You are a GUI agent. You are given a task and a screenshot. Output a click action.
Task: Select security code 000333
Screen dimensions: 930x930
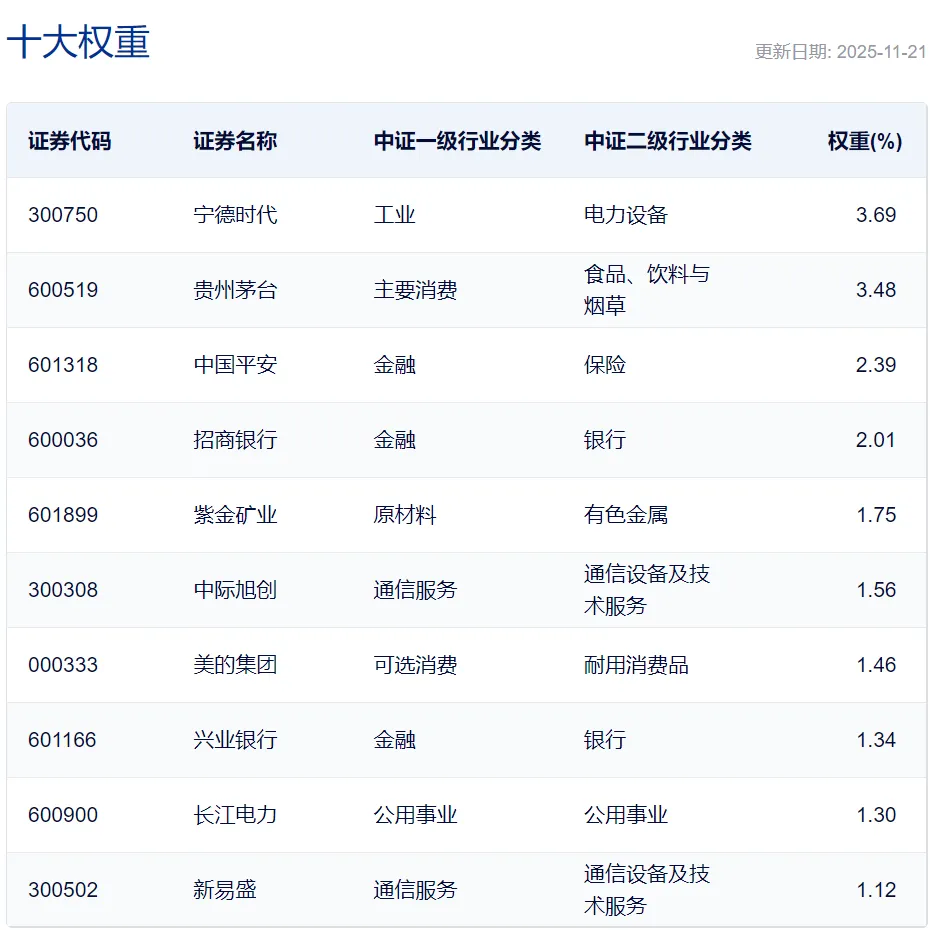click(63, 665)
